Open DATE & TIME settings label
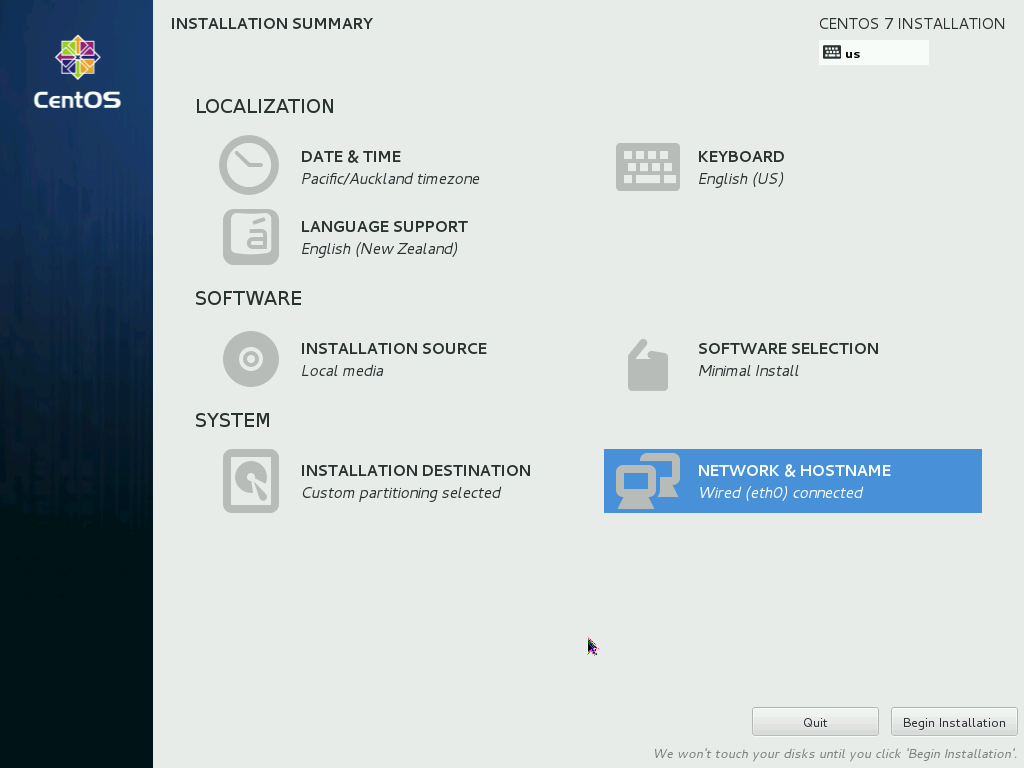The width and height of the screenshot is (1024, 768). click(351, 157)
